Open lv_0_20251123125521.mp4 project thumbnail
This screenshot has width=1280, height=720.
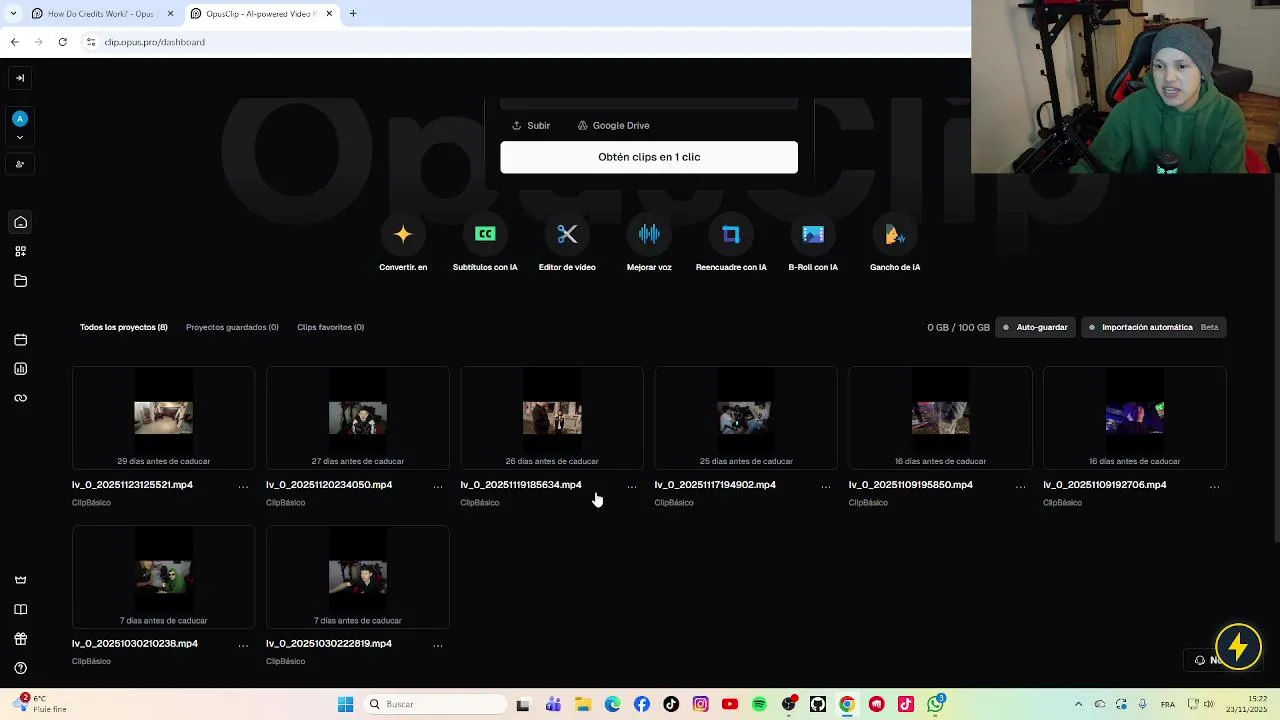click(163, 418)
